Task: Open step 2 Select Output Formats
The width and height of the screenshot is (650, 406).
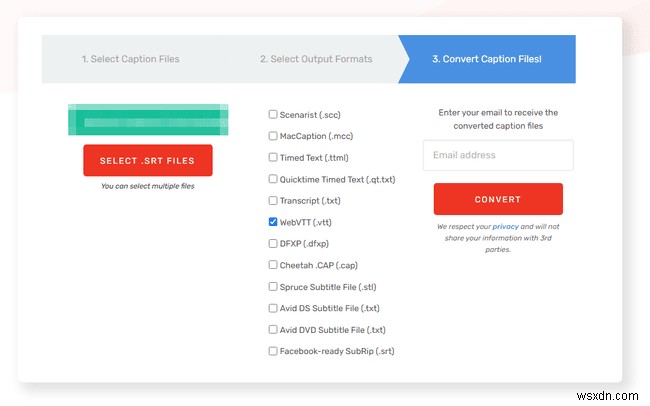Action: (x=315, y=59)
